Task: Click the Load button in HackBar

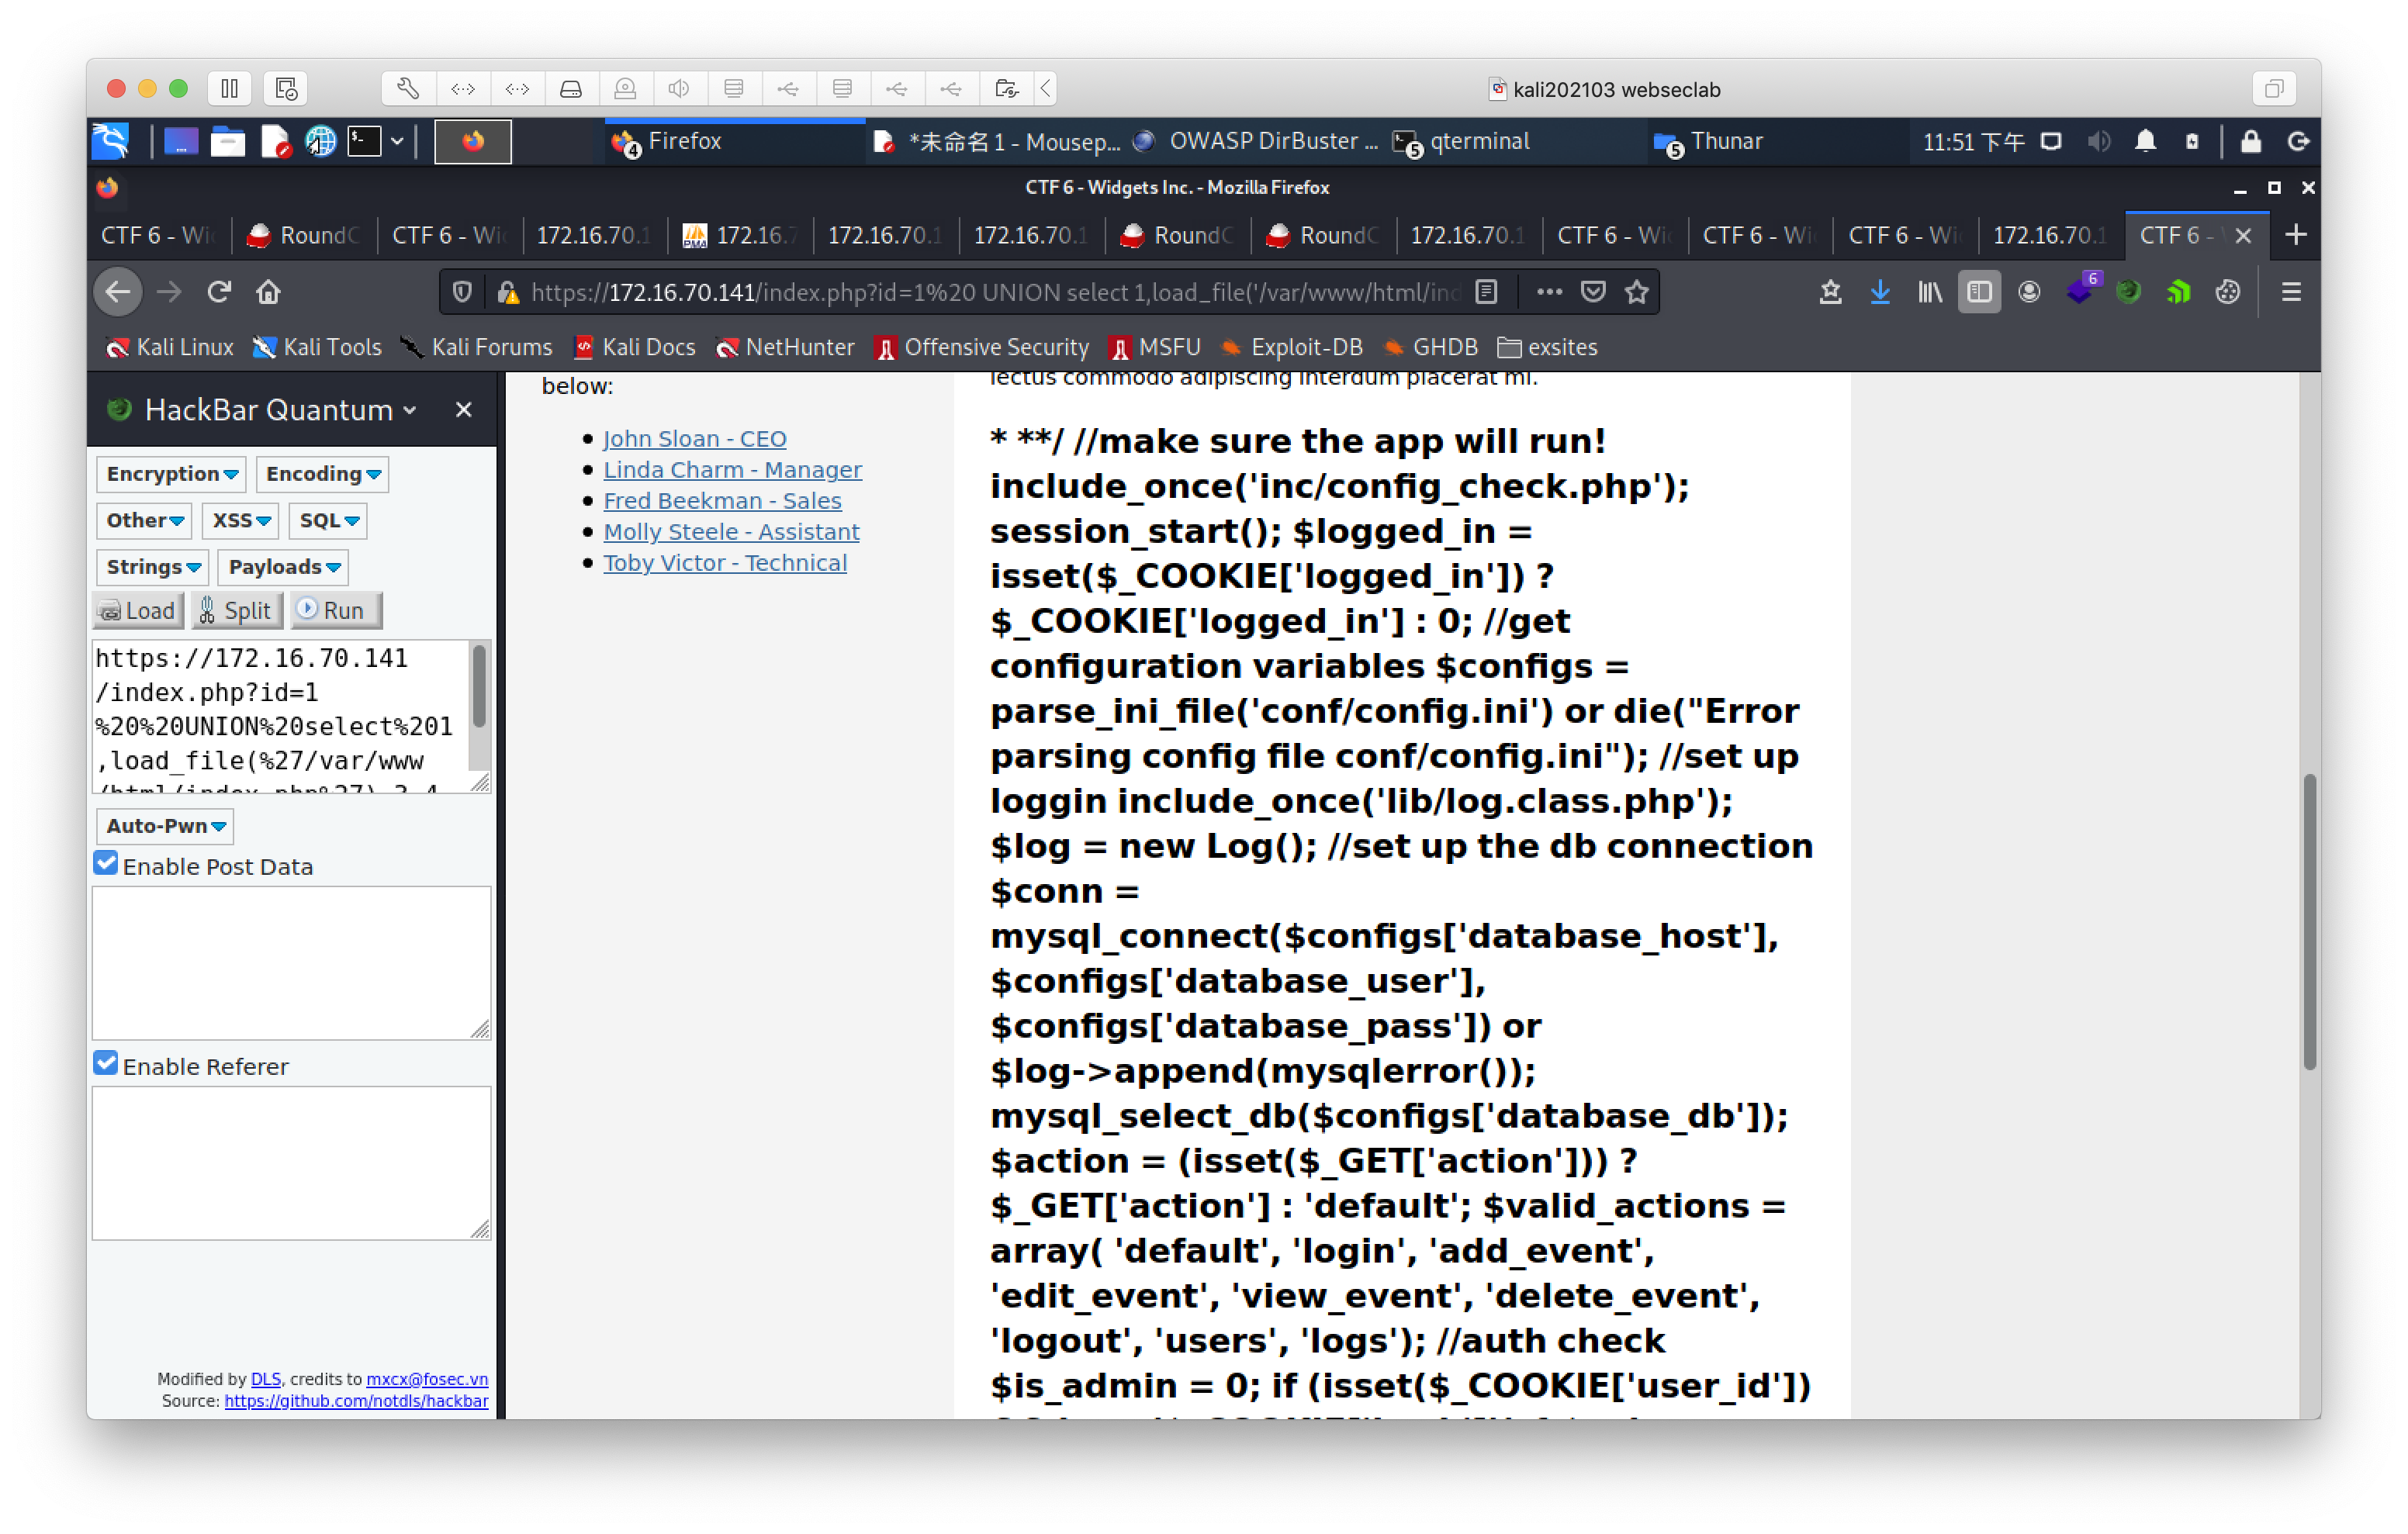Action: tap(139, 611)
